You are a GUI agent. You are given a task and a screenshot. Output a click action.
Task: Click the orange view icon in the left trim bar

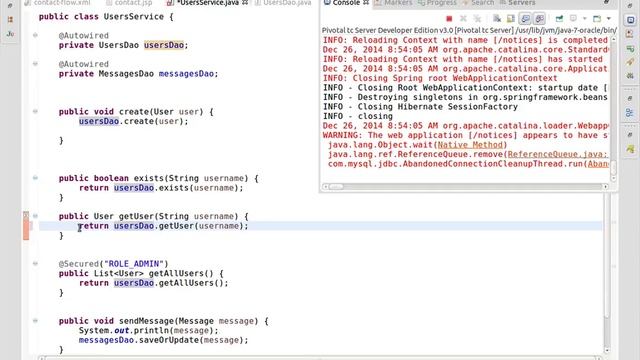[x=10, y=20]
